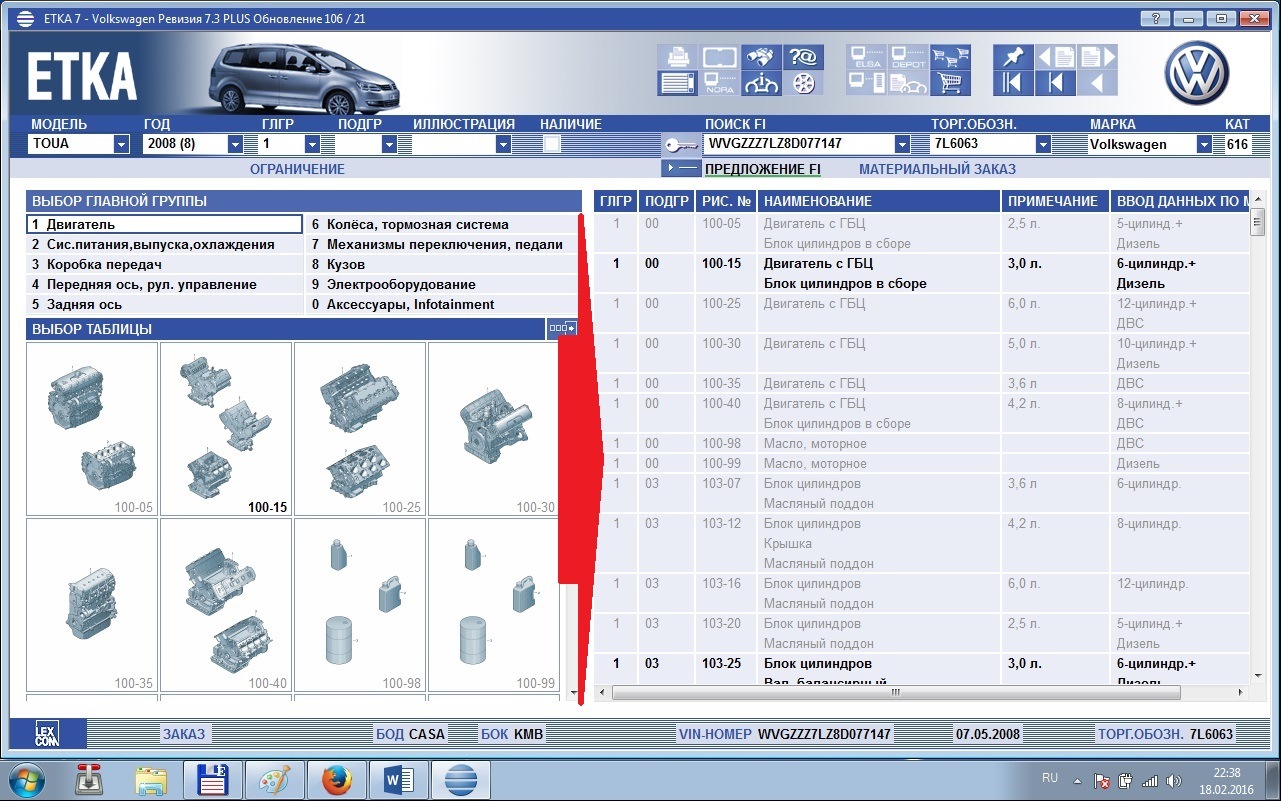Toggle the НАЛИЧИЕ checkbox
1281x801 pixels.
tap(551, 144)
